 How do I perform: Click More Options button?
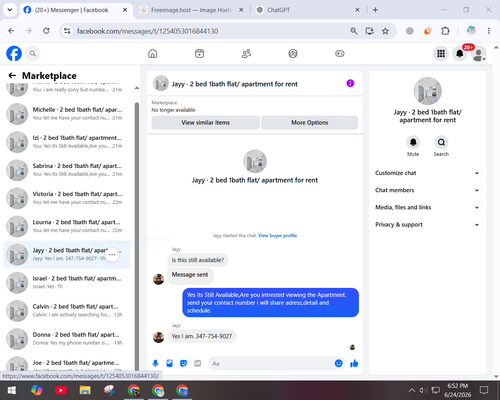(310, 123)
